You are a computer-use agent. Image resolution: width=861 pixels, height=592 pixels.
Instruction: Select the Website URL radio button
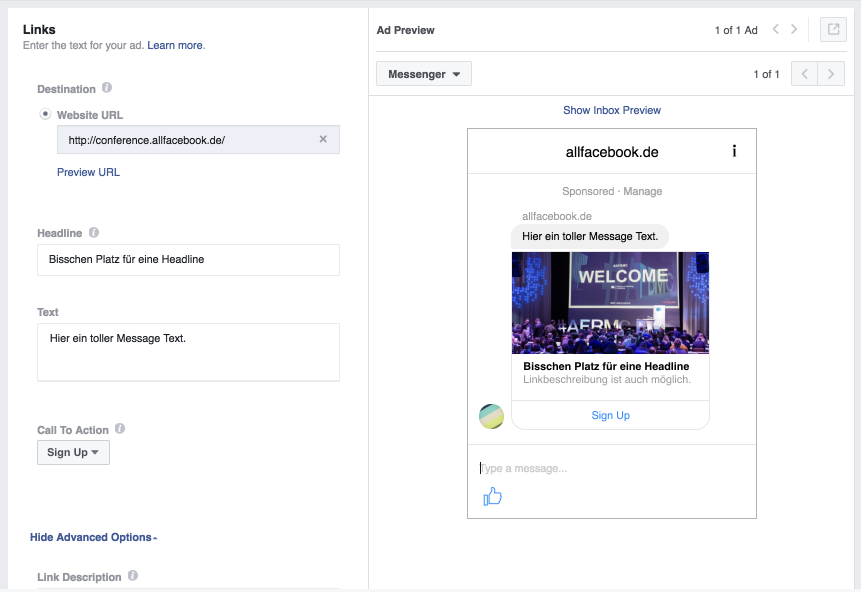(x=46, y=114)
